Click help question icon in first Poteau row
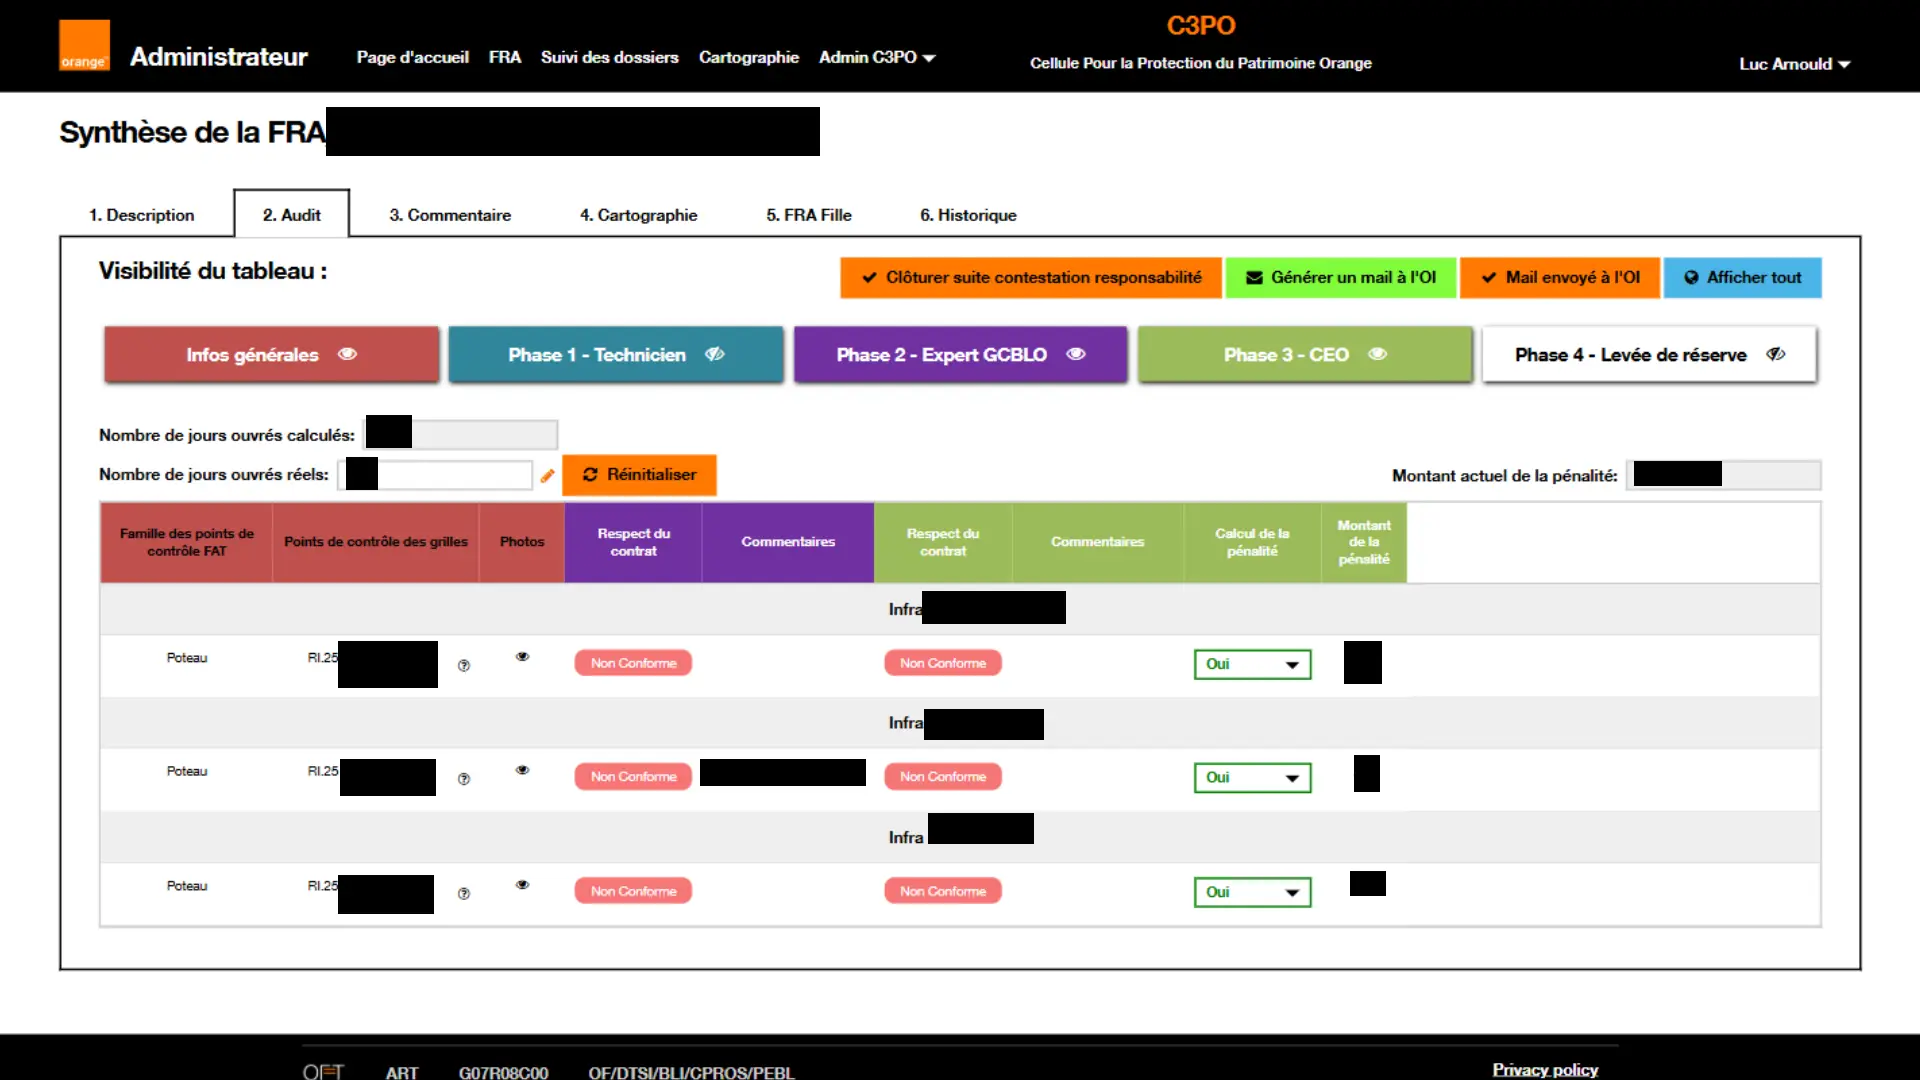 464,665
